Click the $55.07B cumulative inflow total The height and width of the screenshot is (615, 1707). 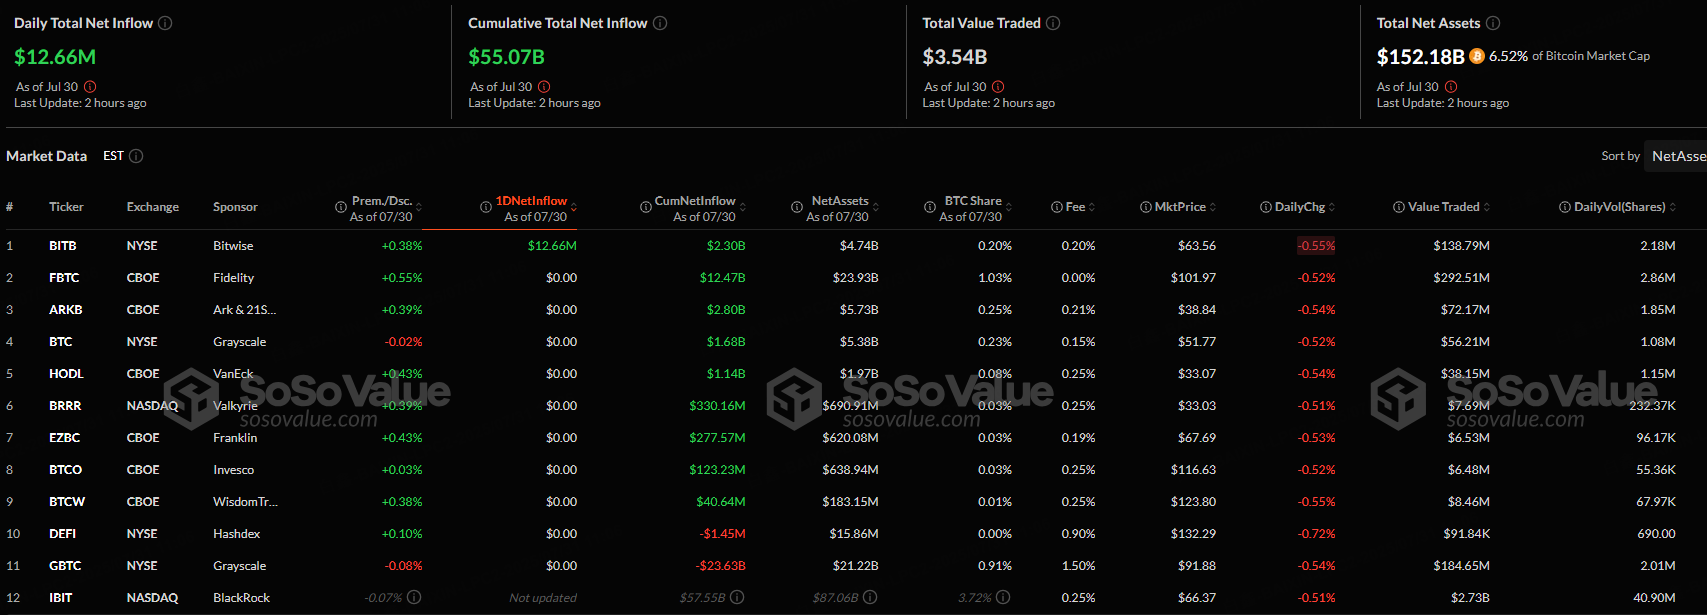(507, 57)
